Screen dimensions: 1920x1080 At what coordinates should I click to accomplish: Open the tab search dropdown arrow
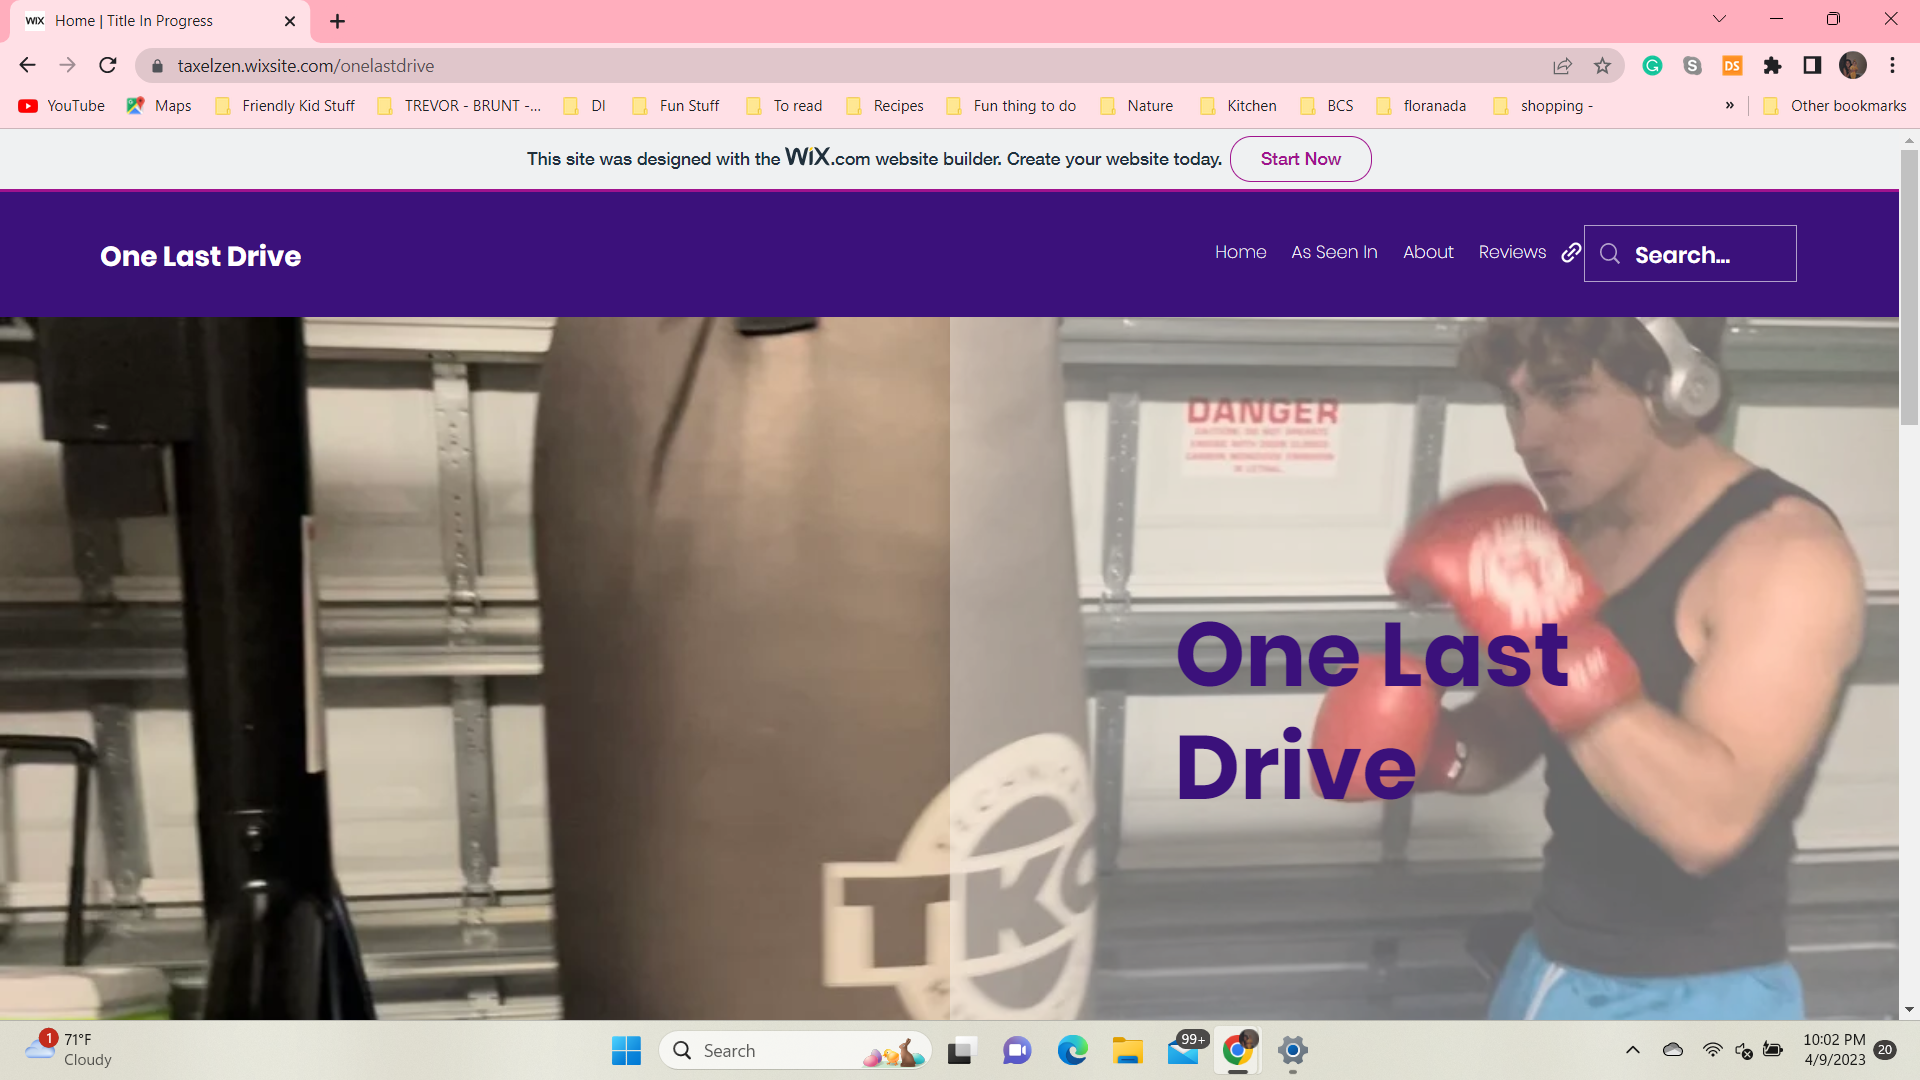(x=1719, y=19)
